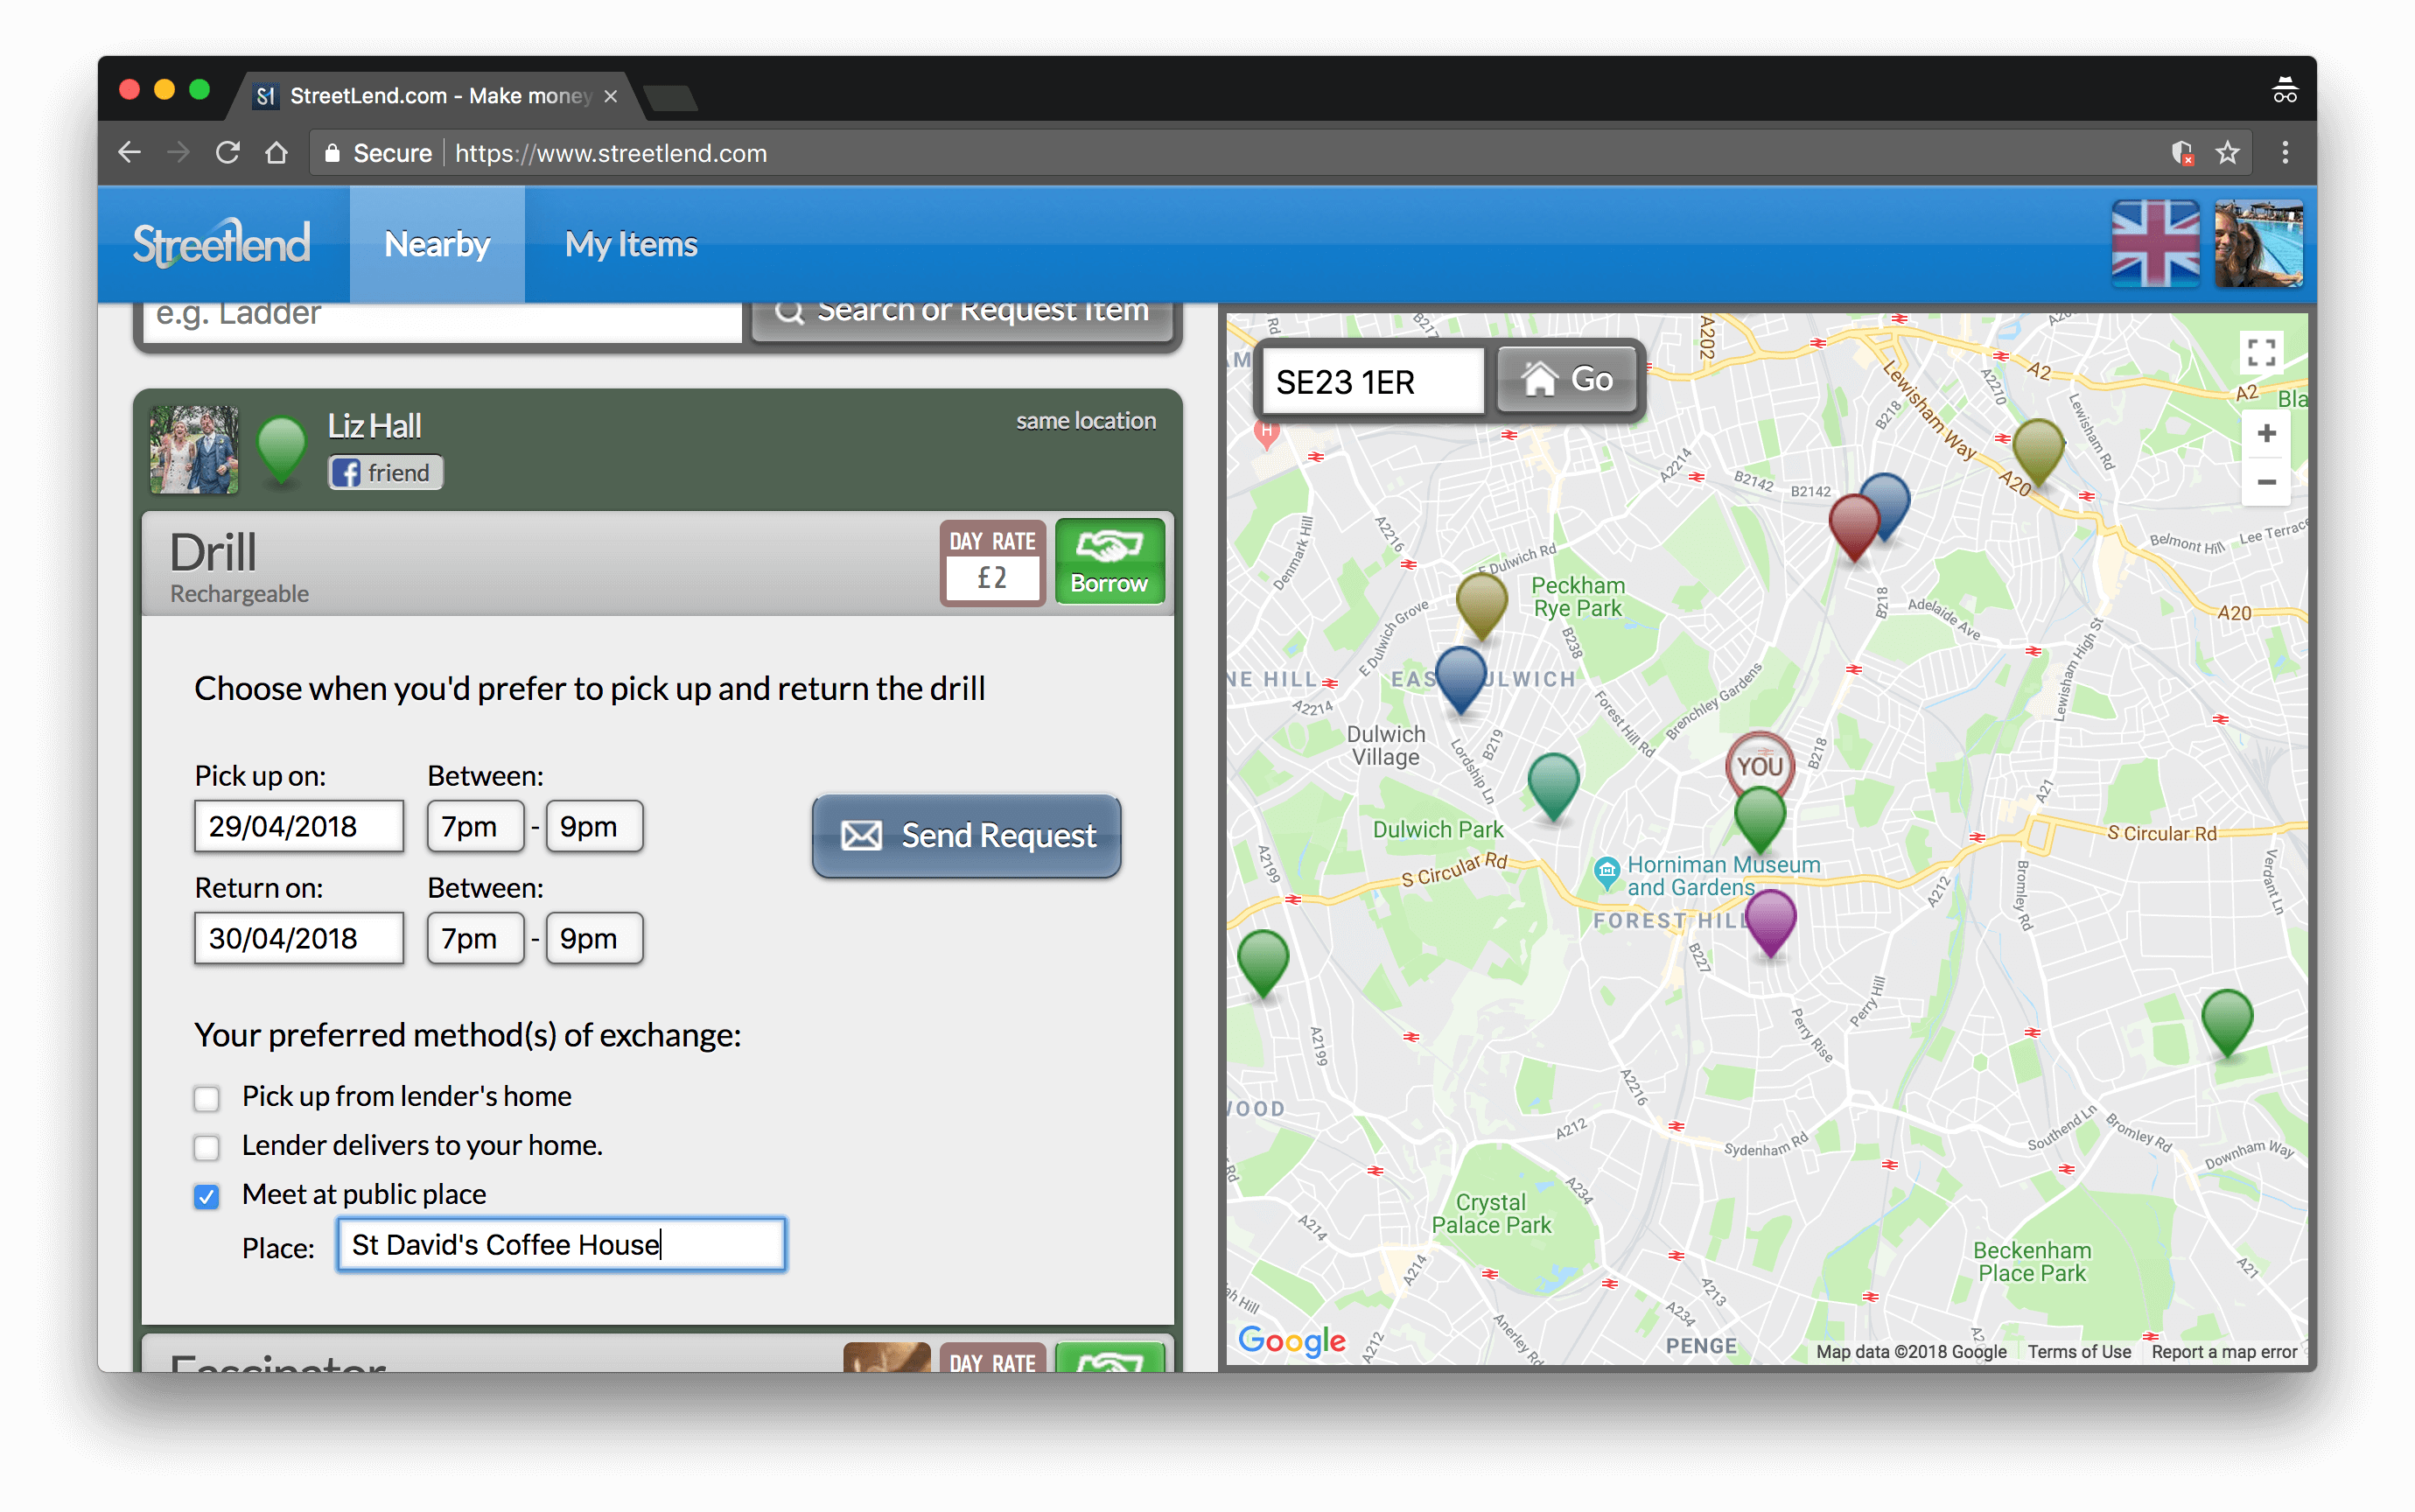Screen dimensions: 2415x1512
Task: Check Lender delivers to your home
Action: pos(206,1148)
